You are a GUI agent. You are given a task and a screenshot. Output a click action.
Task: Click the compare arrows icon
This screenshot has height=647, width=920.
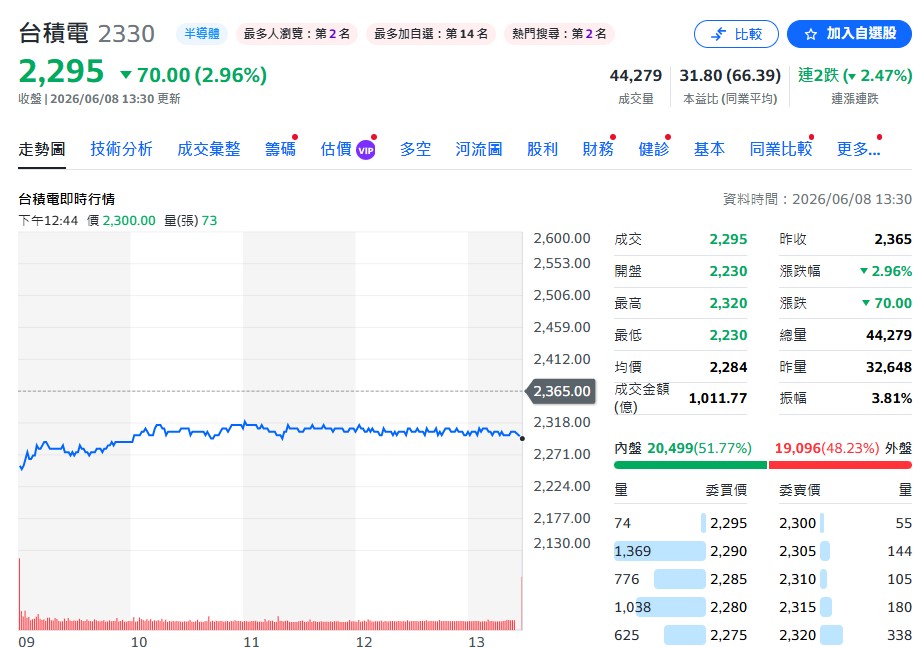[718, 35]
